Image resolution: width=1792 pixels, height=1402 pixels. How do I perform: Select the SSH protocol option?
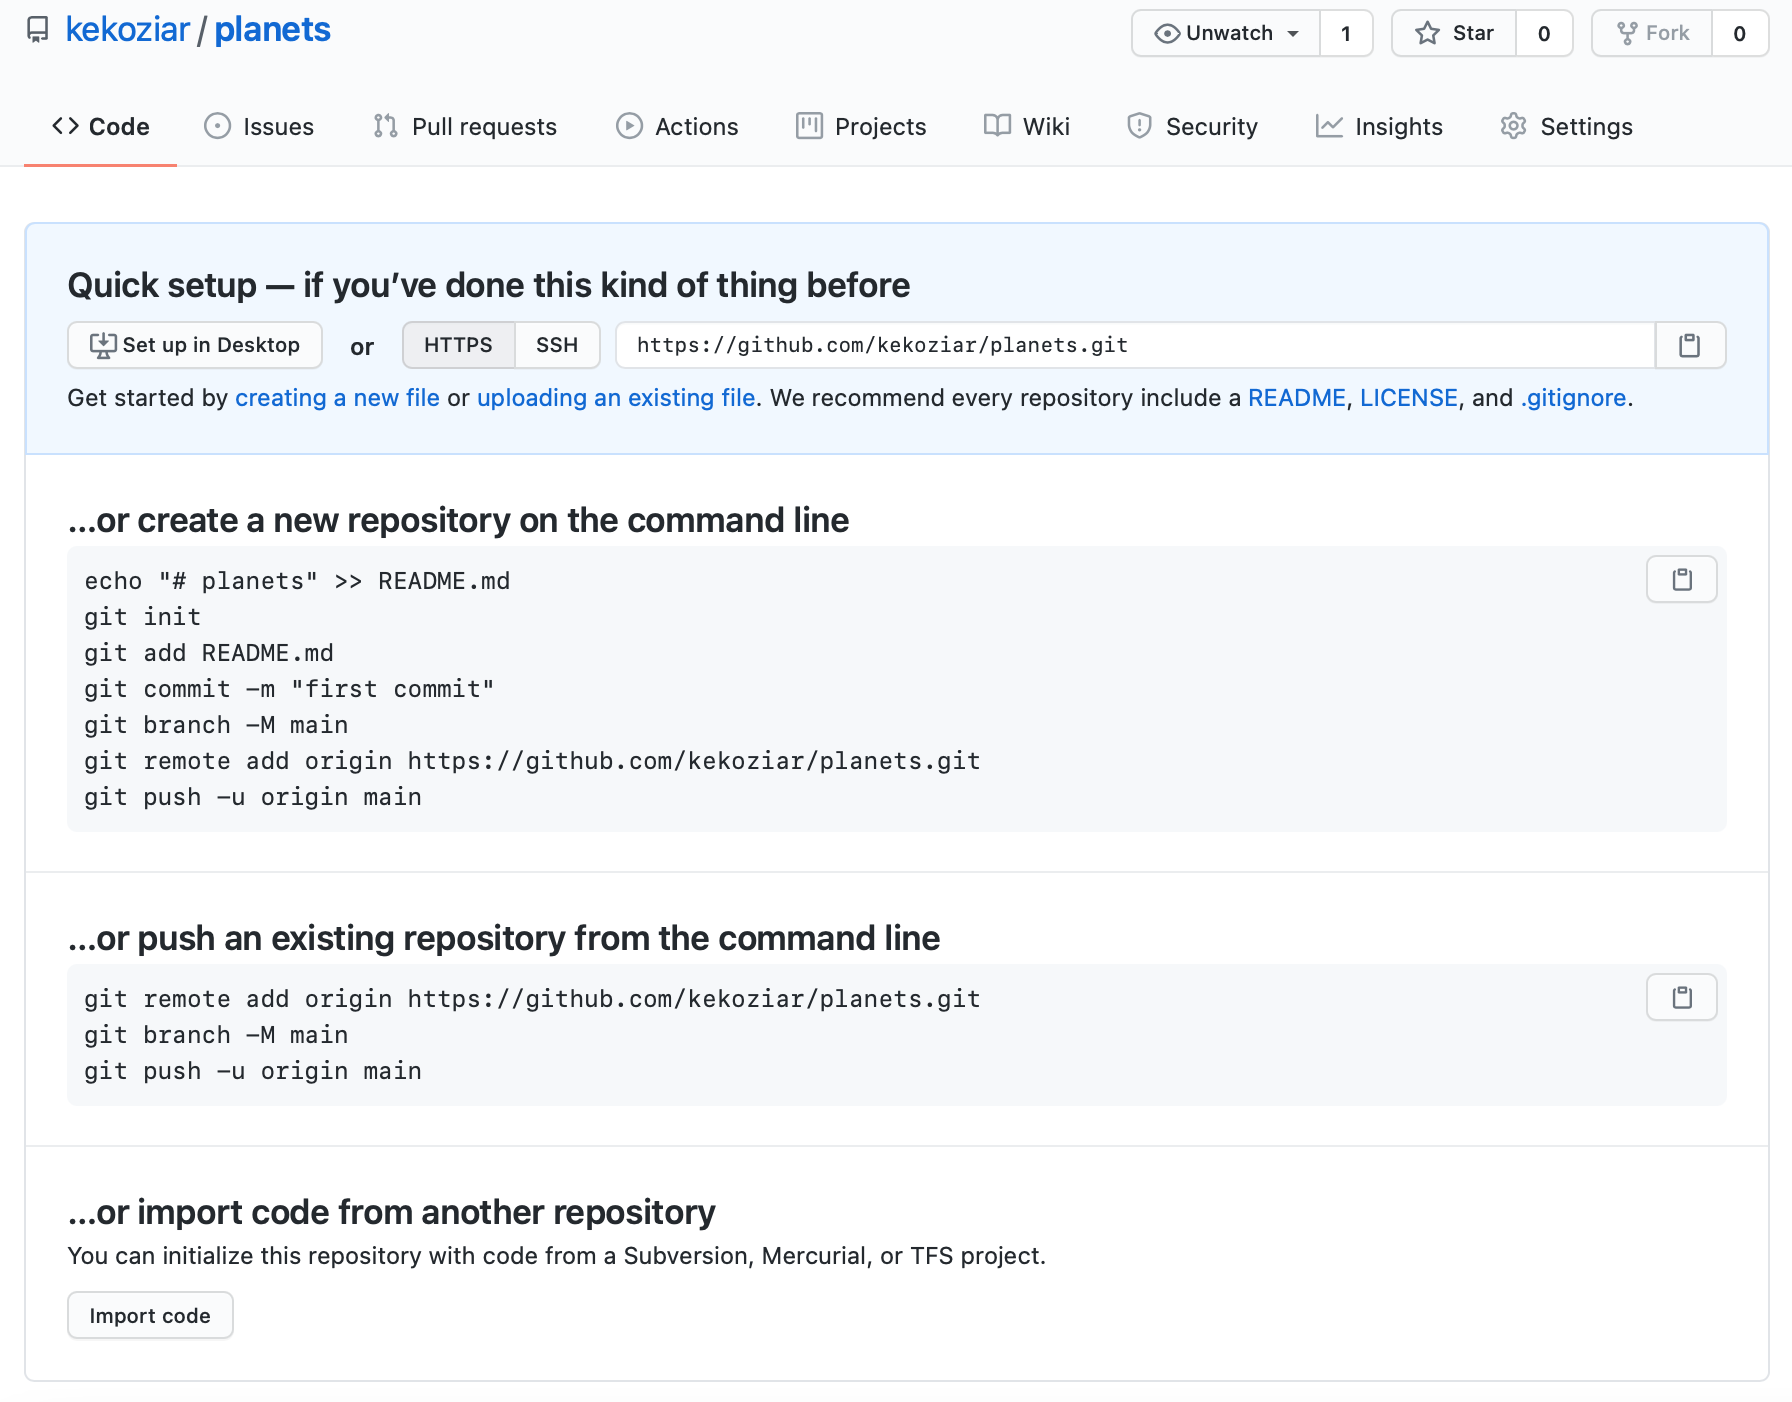[557, 345]
